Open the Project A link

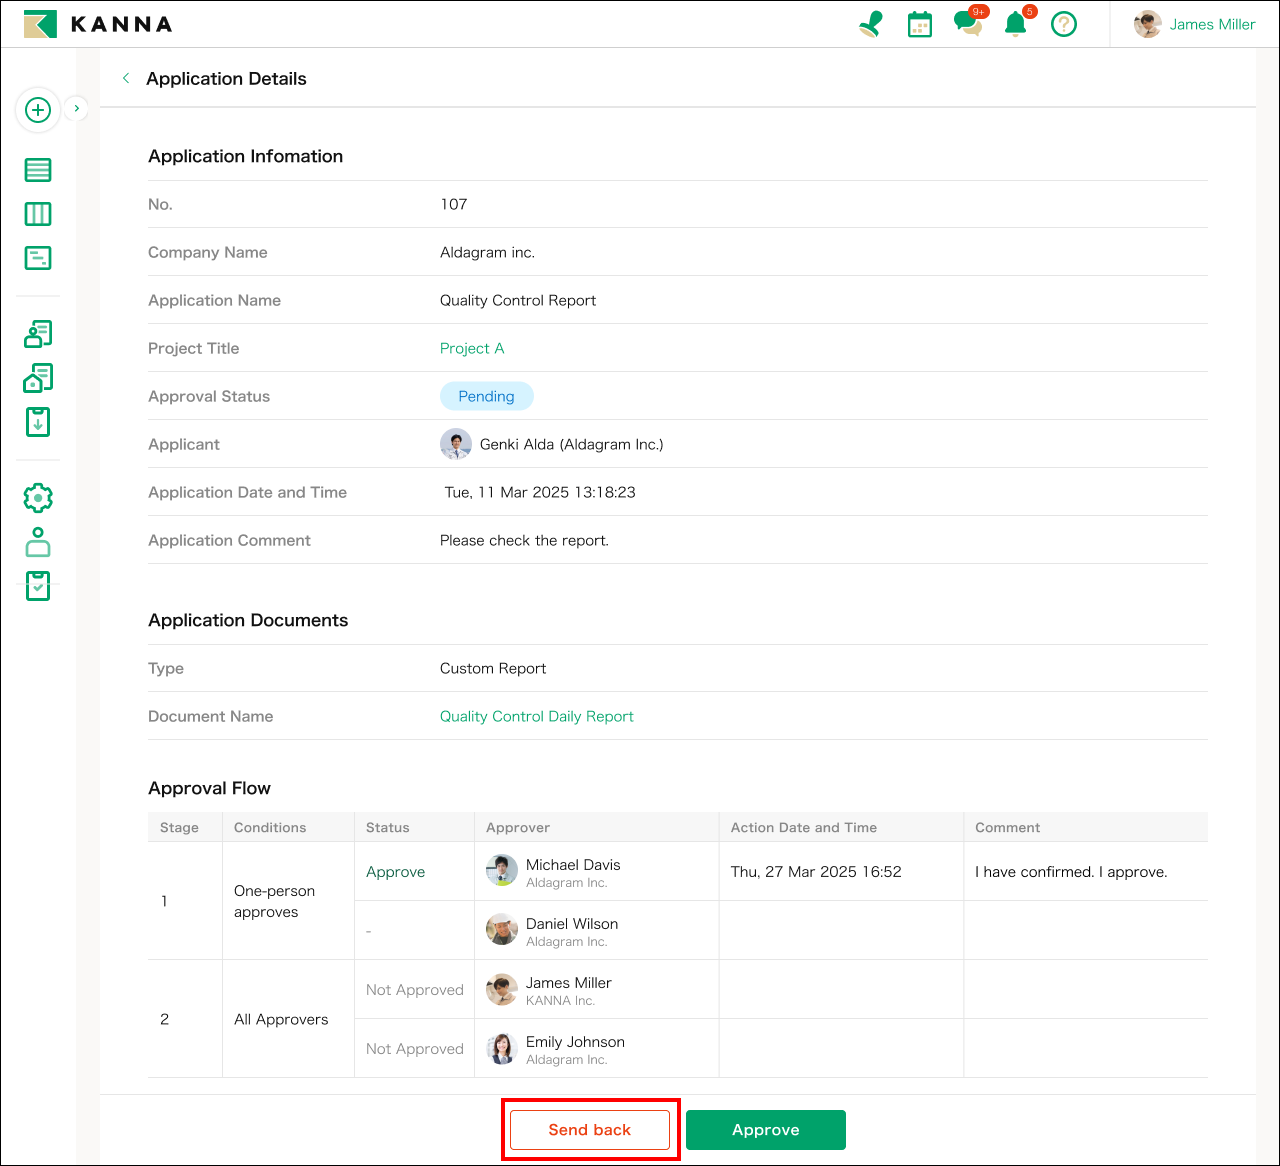(x=472, y=348)
